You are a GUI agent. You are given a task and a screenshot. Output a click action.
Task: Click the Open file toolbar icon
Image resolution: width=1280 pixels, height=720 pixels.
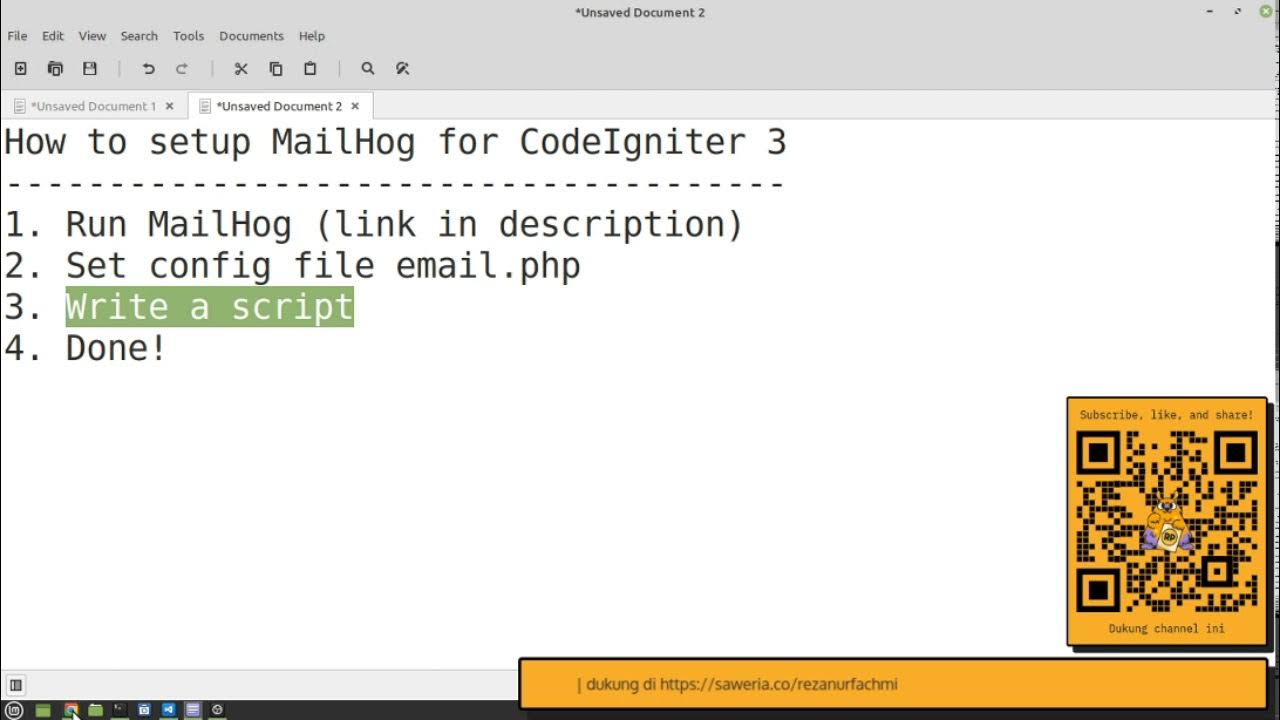point(55,69)
